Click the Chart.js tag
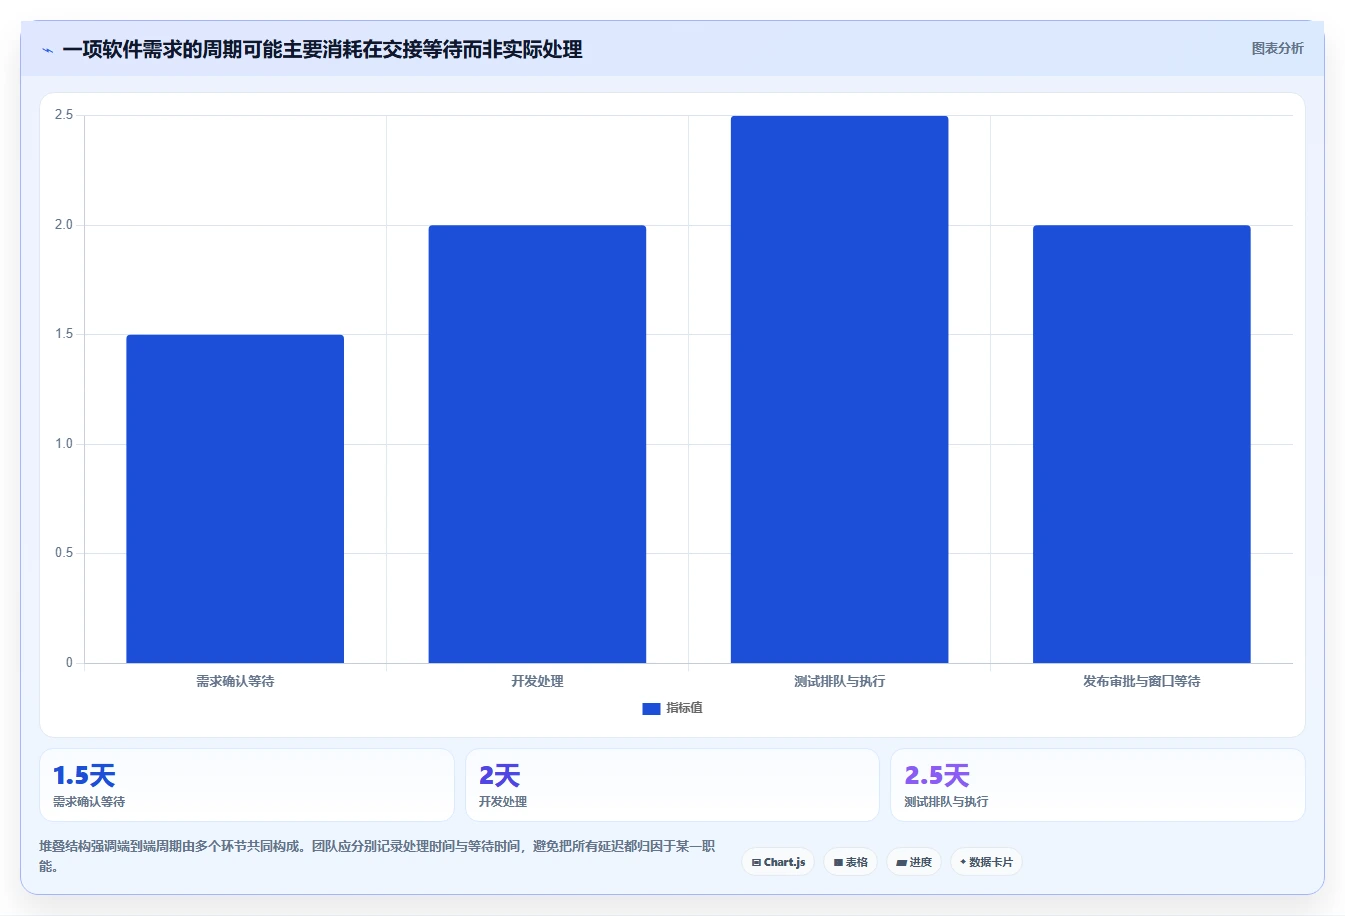 point(778,862)
